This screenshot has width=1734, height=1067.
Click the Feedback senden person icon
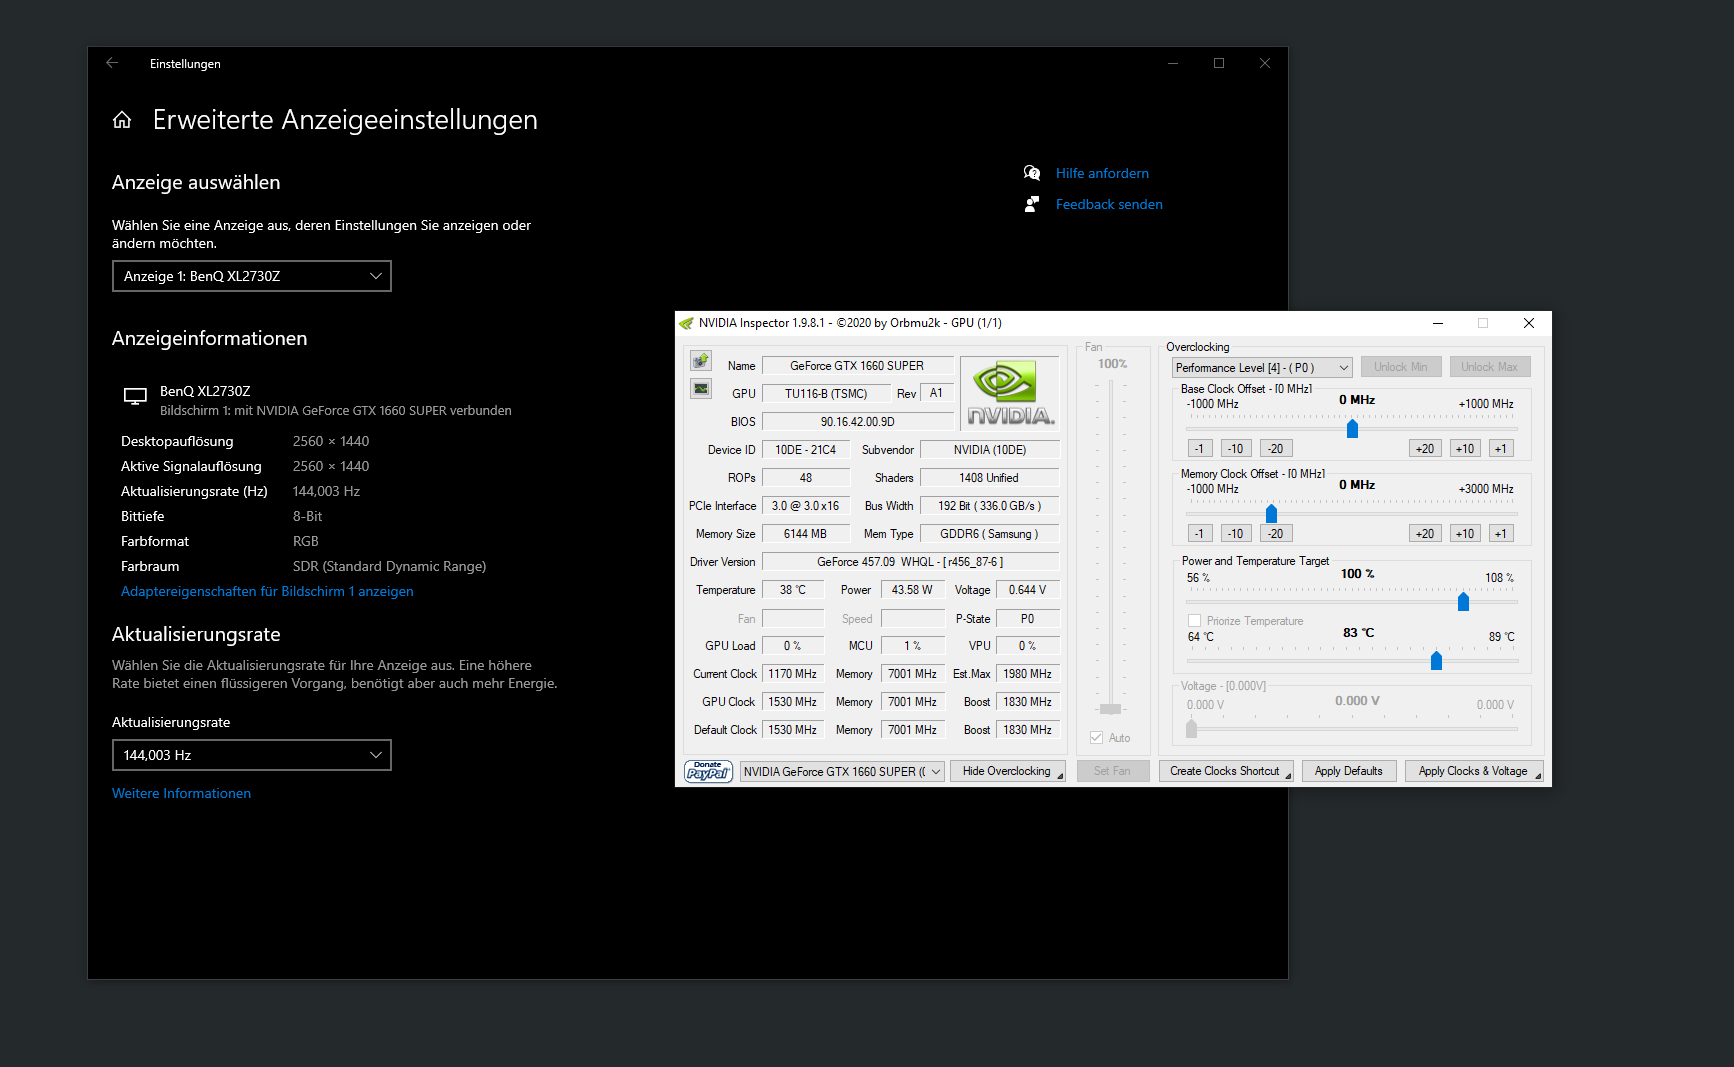coord(1032,204)
